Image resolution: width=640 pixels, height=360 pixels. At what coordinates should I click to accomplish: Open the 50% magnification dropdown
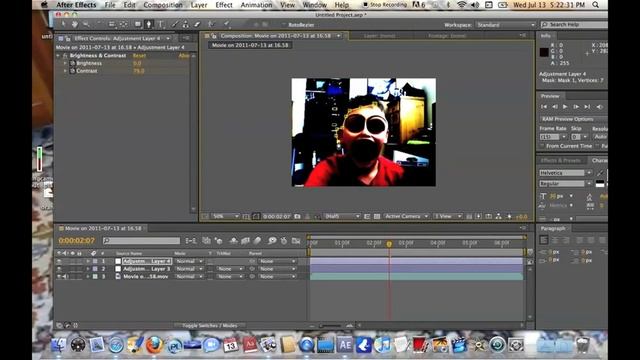click(x=225, y=216)
